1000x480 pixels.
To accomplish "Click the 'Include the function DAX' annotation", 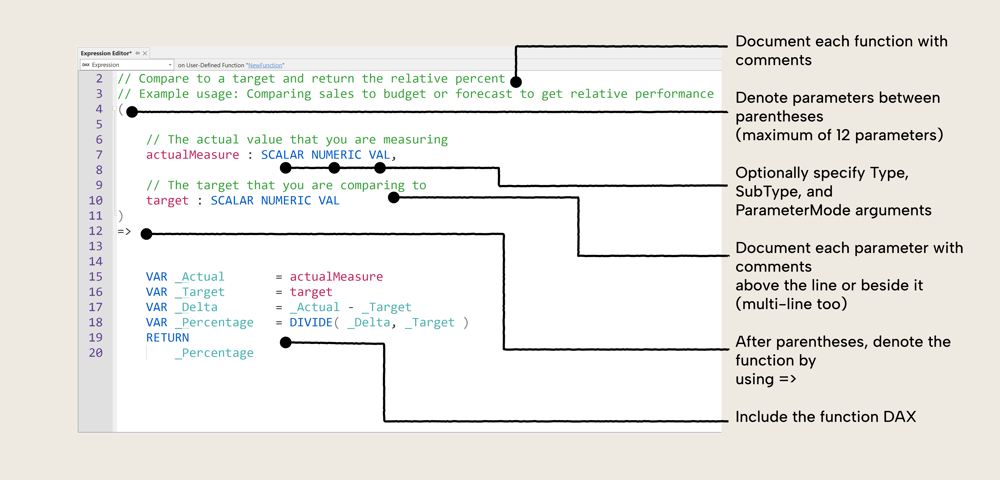I will click(825, 417).
